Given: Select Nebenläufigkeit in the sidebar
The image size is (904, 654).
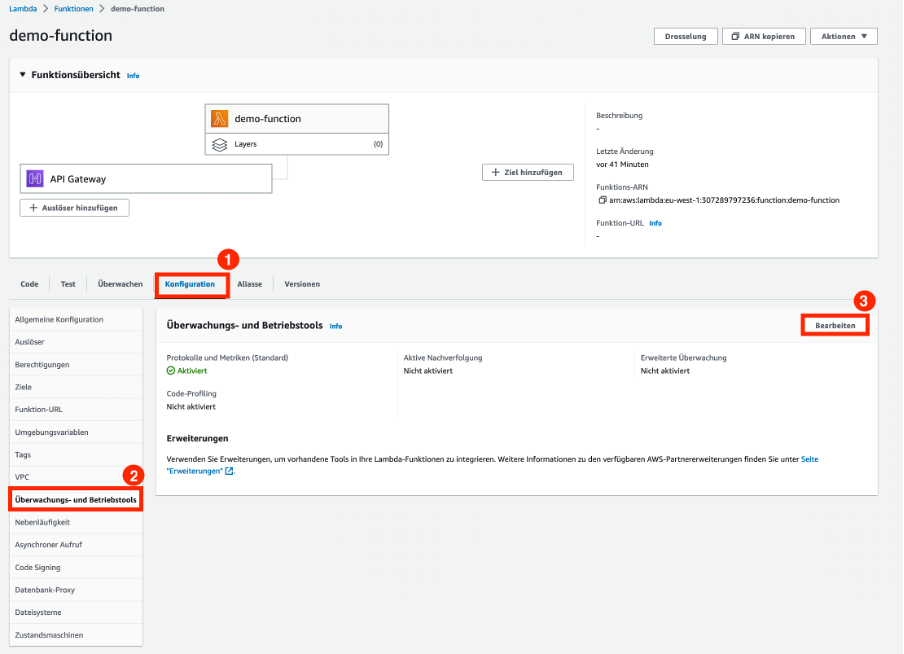Looking at the screenshot, I should 76,522.
